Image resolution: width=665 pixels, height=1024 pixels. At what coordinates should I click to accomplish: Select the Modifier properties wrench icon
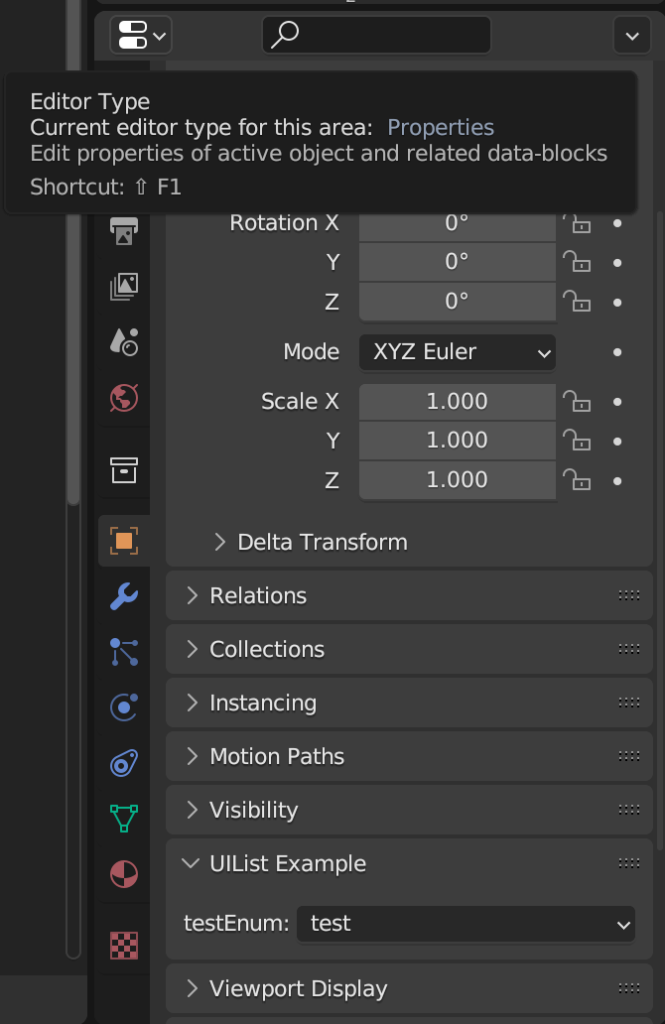click(123, 596)
